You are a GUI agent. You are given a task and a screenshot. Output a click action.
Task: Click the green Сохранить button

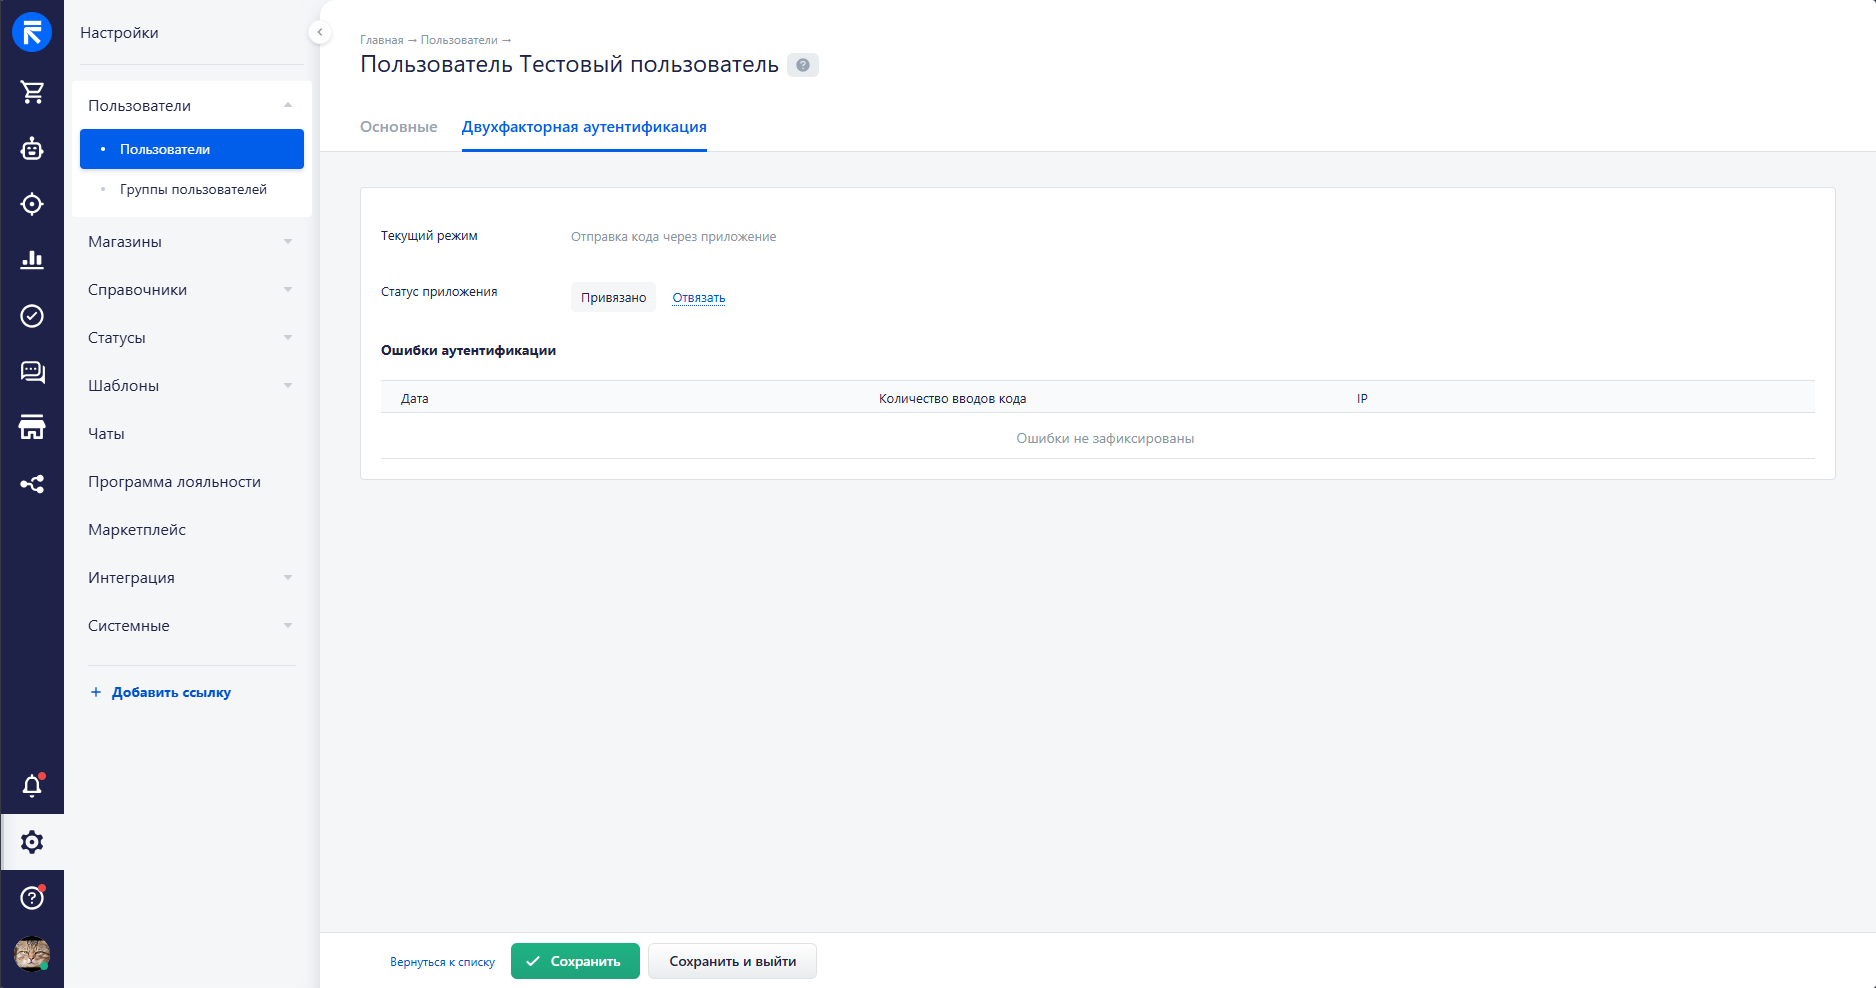point(575,961)
